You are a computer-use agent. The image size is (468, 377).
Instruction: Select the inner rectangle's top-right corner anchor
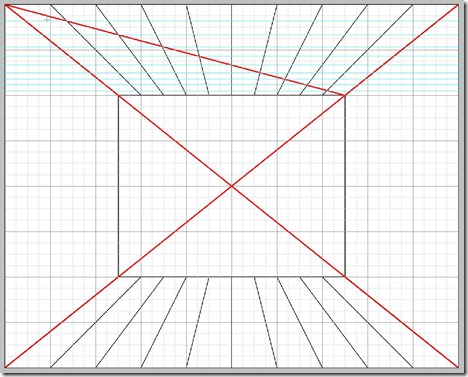pos(345,96)
